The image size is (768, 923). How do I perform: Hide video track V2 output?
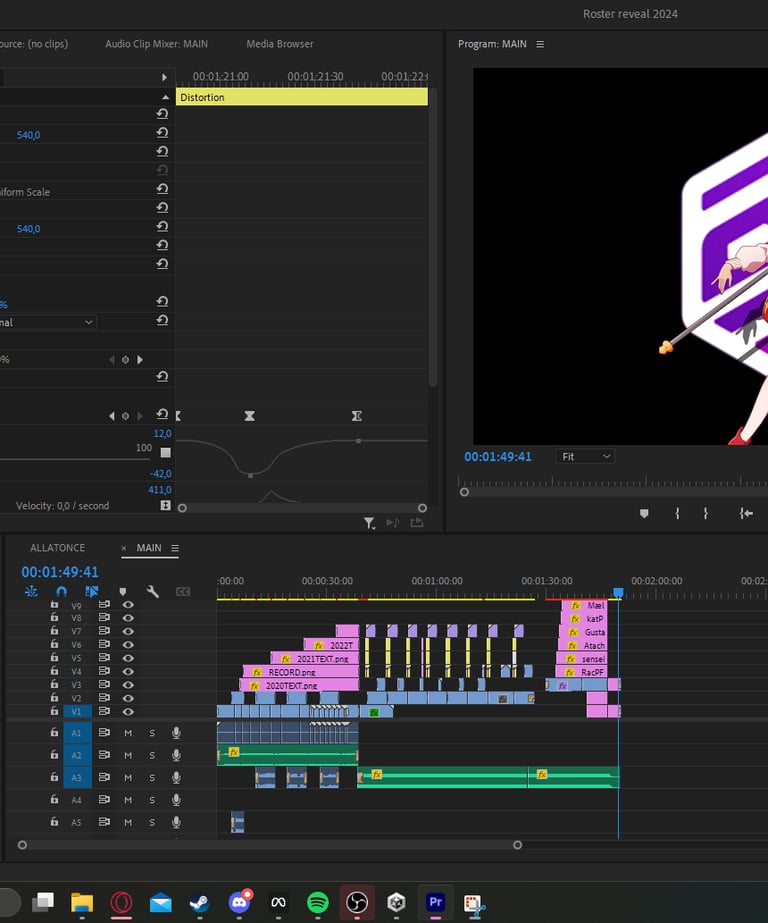point(128,698)
